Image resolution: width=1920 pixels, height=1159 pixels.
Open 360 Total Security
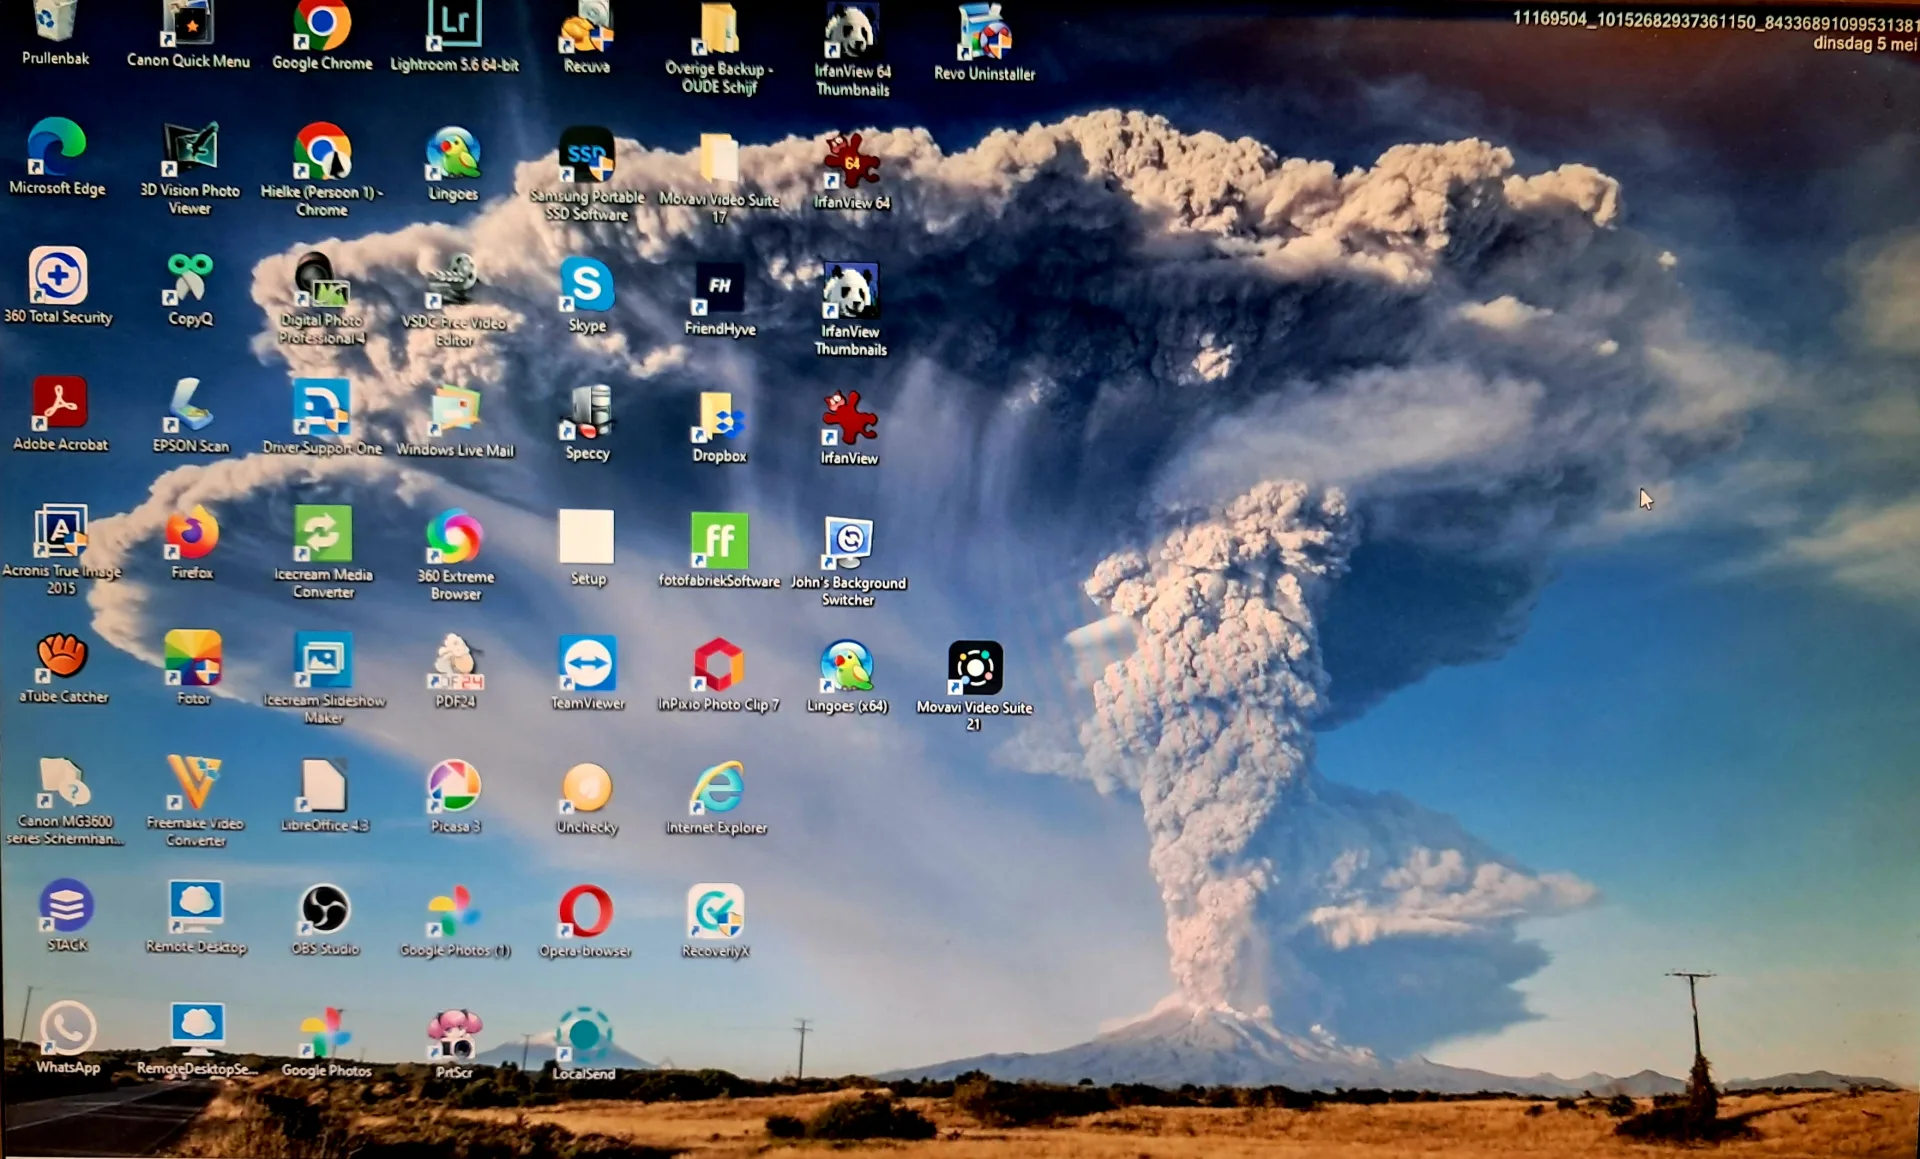click(x=58, y=276)
